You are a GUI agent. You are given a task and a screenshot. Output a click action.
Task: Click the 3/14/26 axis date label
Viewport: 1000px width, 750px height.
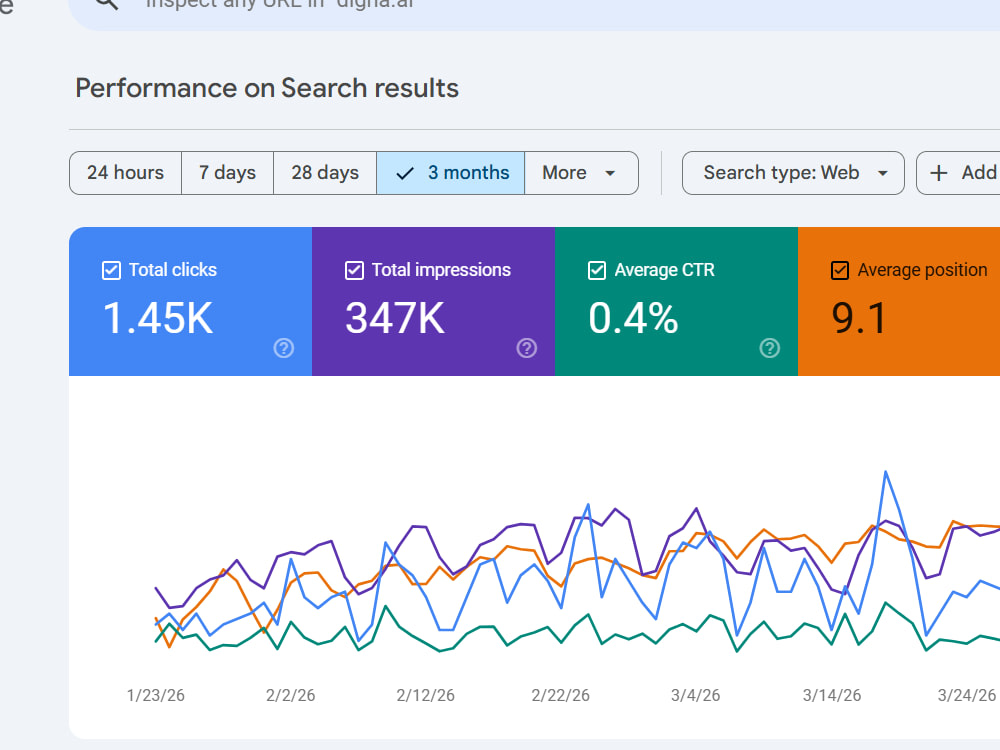(832, 695)
